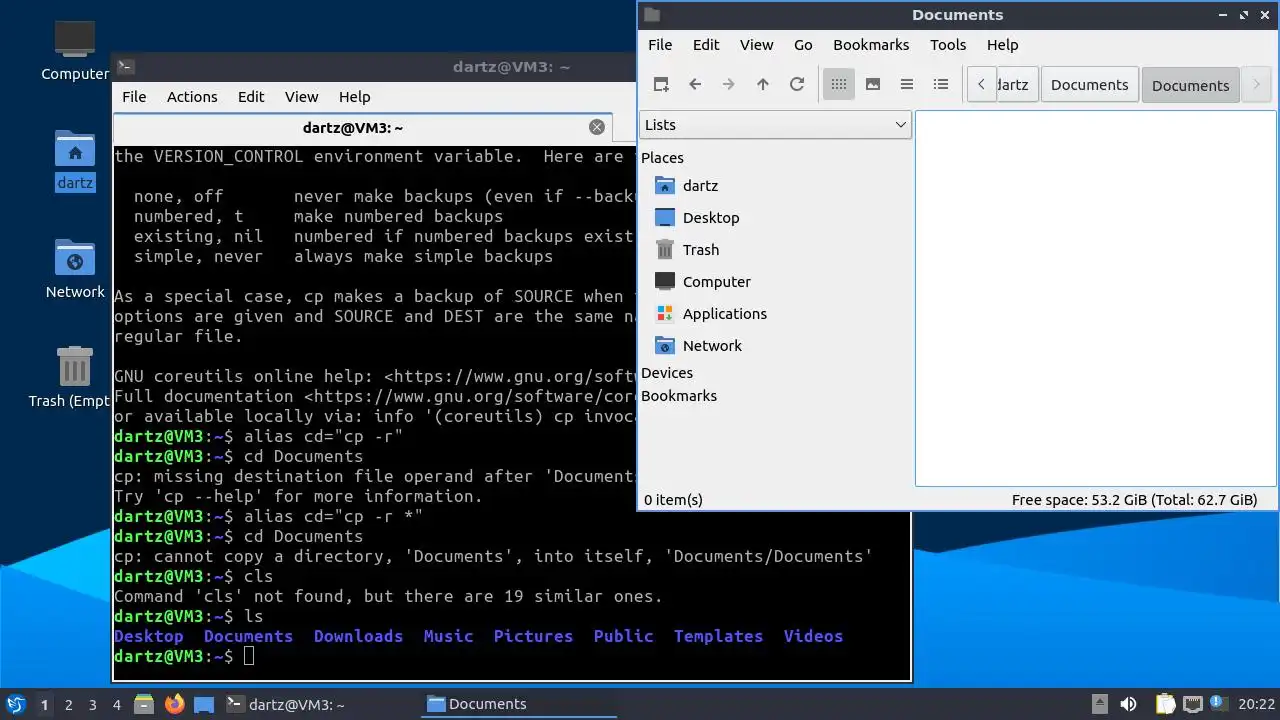Viewport: 1280px width, 720px height.
Task: Open the Lists side pane dropdown
Action: point(775,125)
